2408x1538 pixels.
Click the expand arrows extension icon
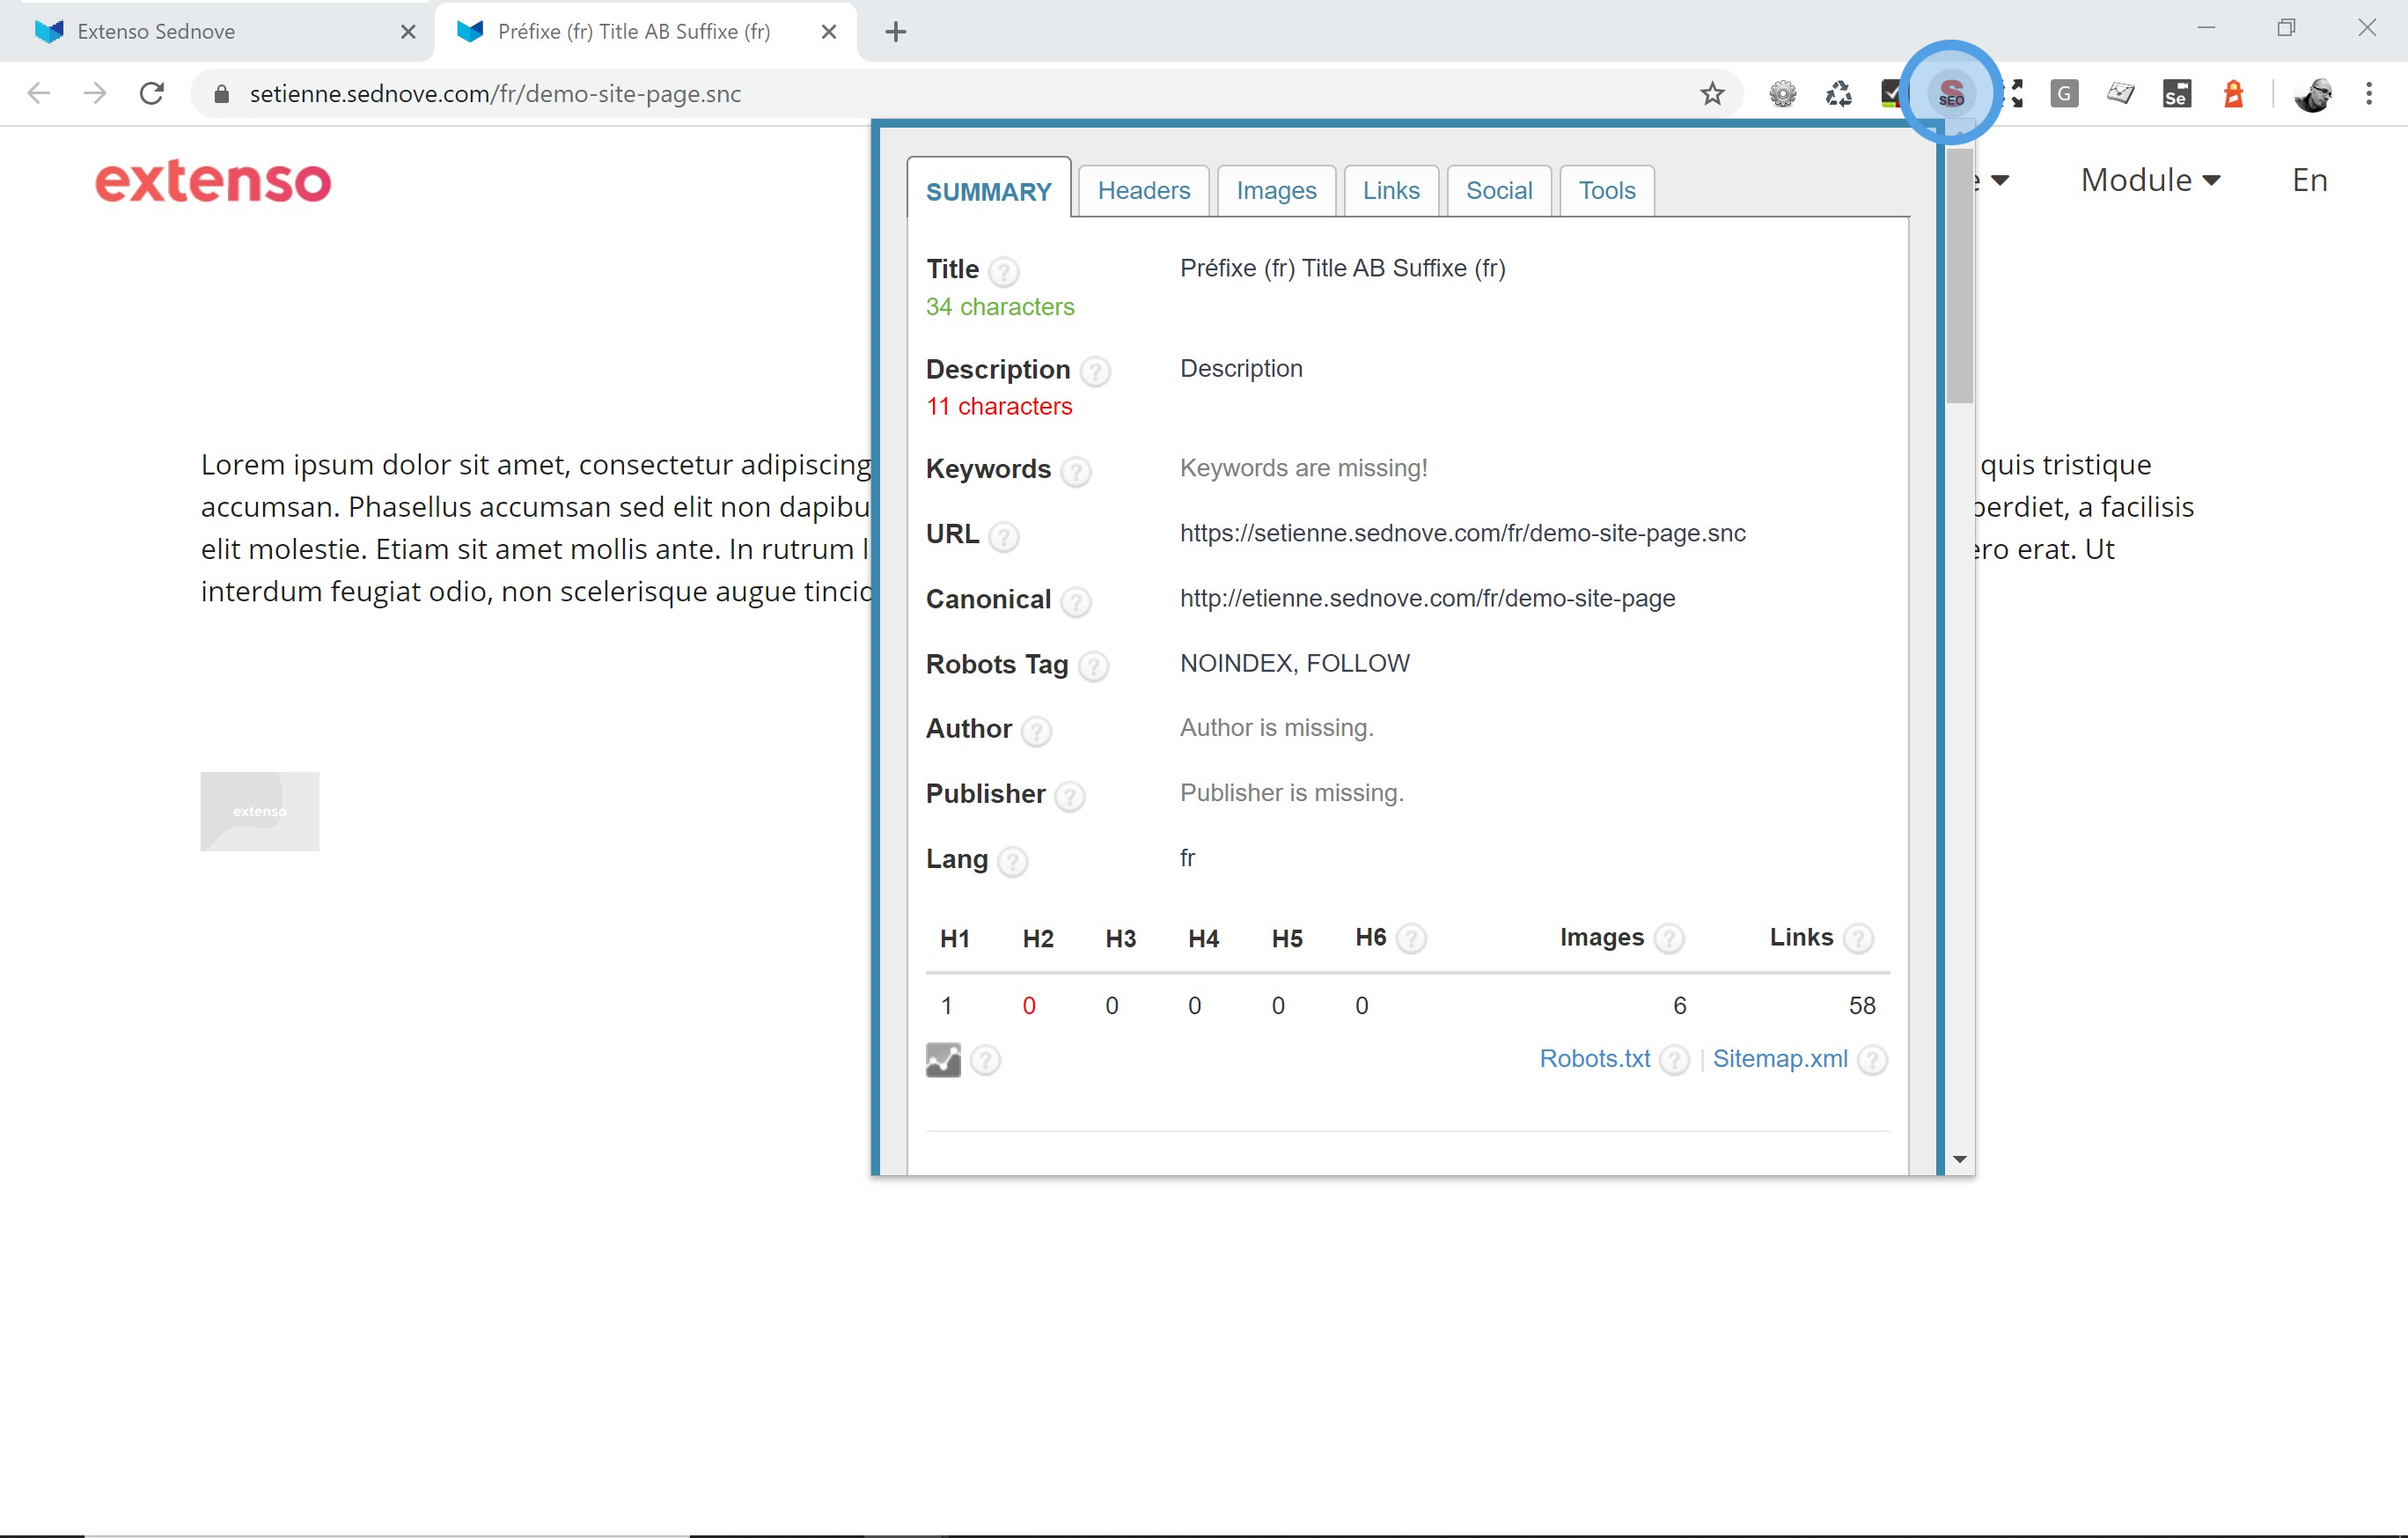tap(2014, 94)
